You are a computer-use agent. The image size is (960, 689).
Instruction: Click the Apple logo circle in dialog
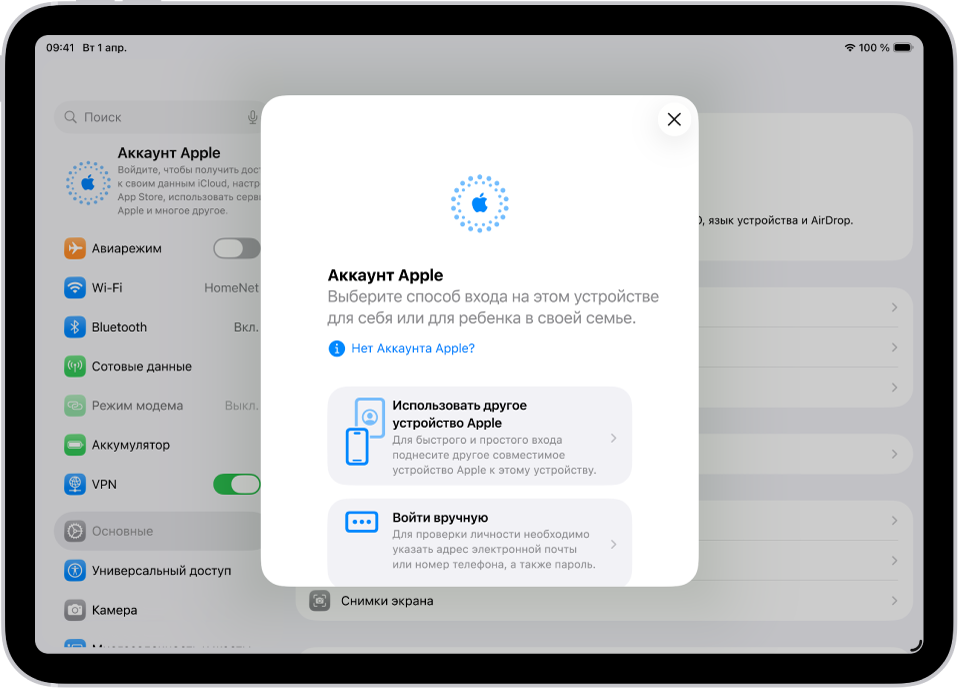click(479, 203)
